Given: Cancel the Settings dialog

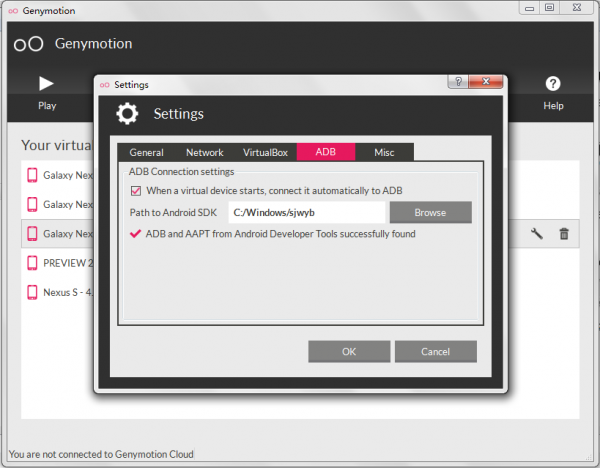Looking at the screenshot, I should pos(435,352).
